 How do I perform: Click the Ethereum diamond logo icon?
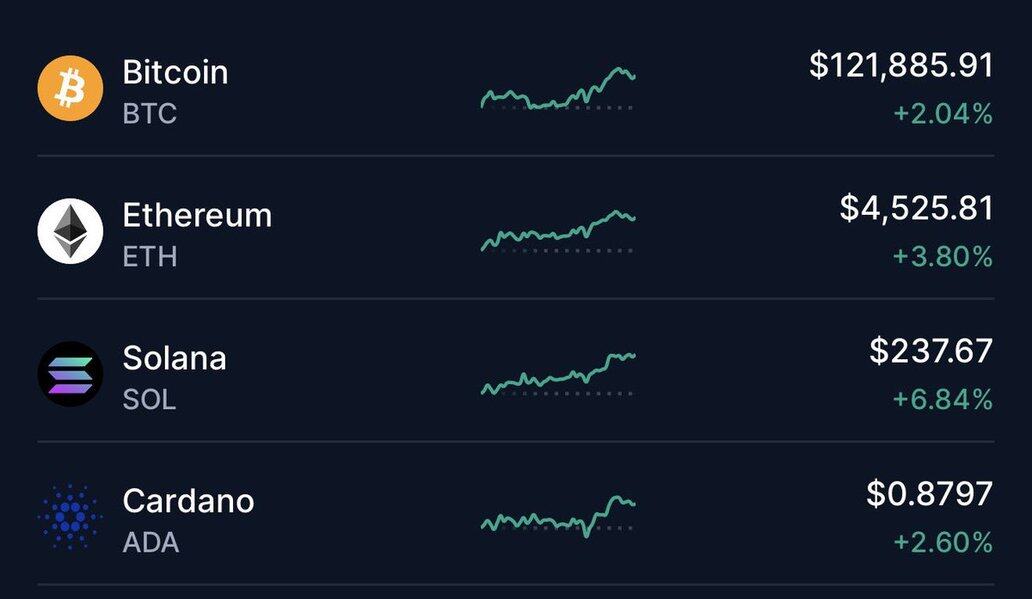[70, 231]
